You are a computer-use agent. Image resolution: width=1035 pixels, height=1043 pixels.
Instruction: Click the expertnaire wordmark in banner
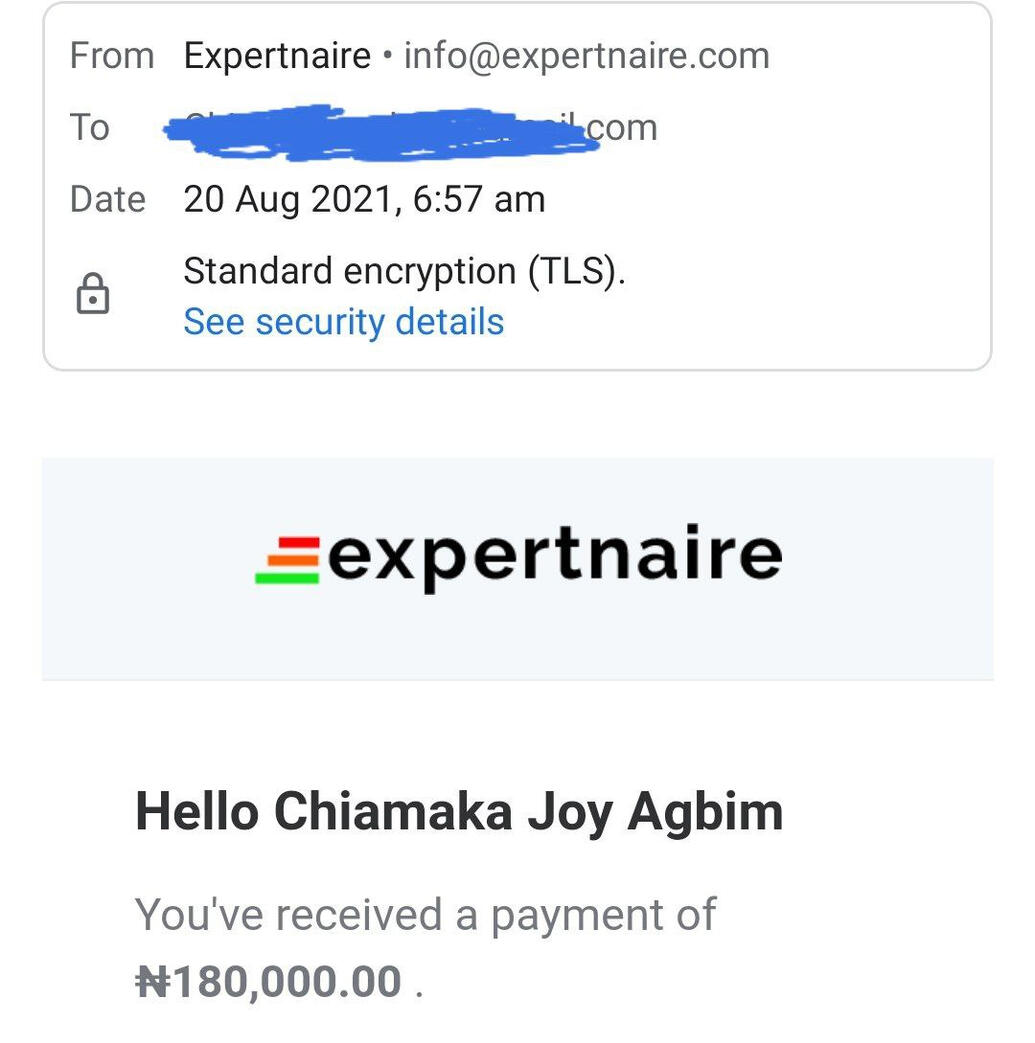(x=554, y=558)
